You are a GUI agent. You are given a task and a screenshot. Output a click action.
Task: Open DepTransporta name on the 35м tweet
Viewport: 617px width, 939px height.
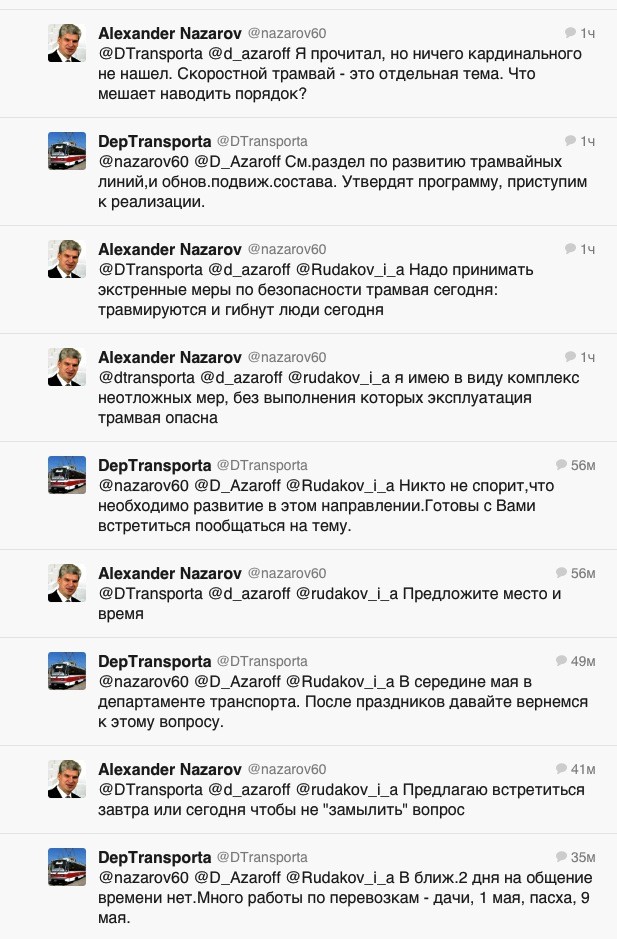tap(155, 858)
